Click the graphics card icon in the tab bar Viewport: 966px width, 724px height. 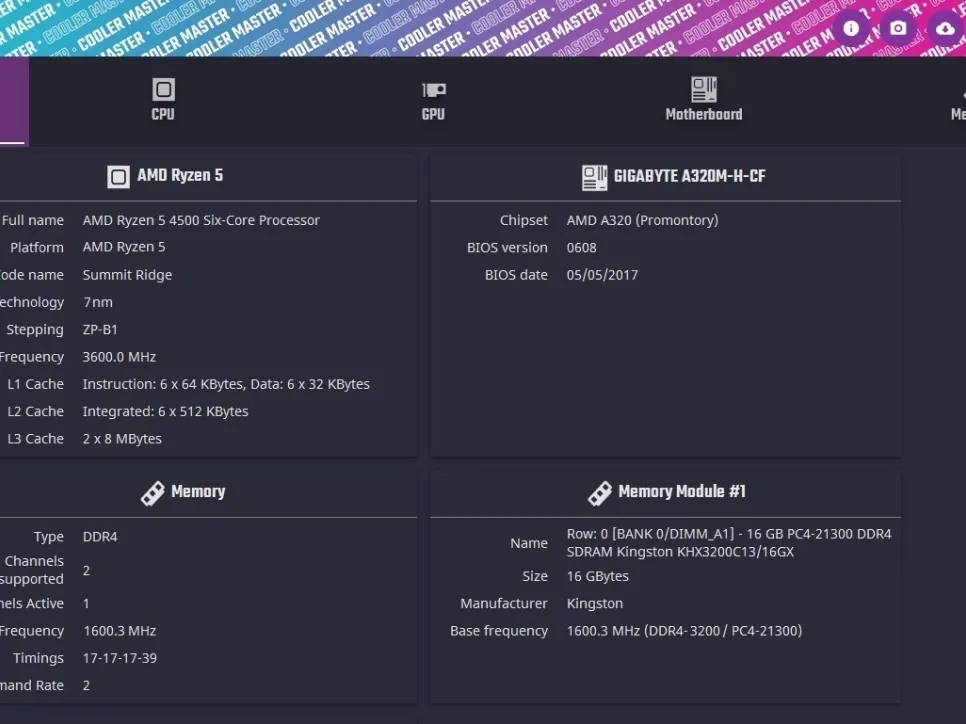coord(434,90)
